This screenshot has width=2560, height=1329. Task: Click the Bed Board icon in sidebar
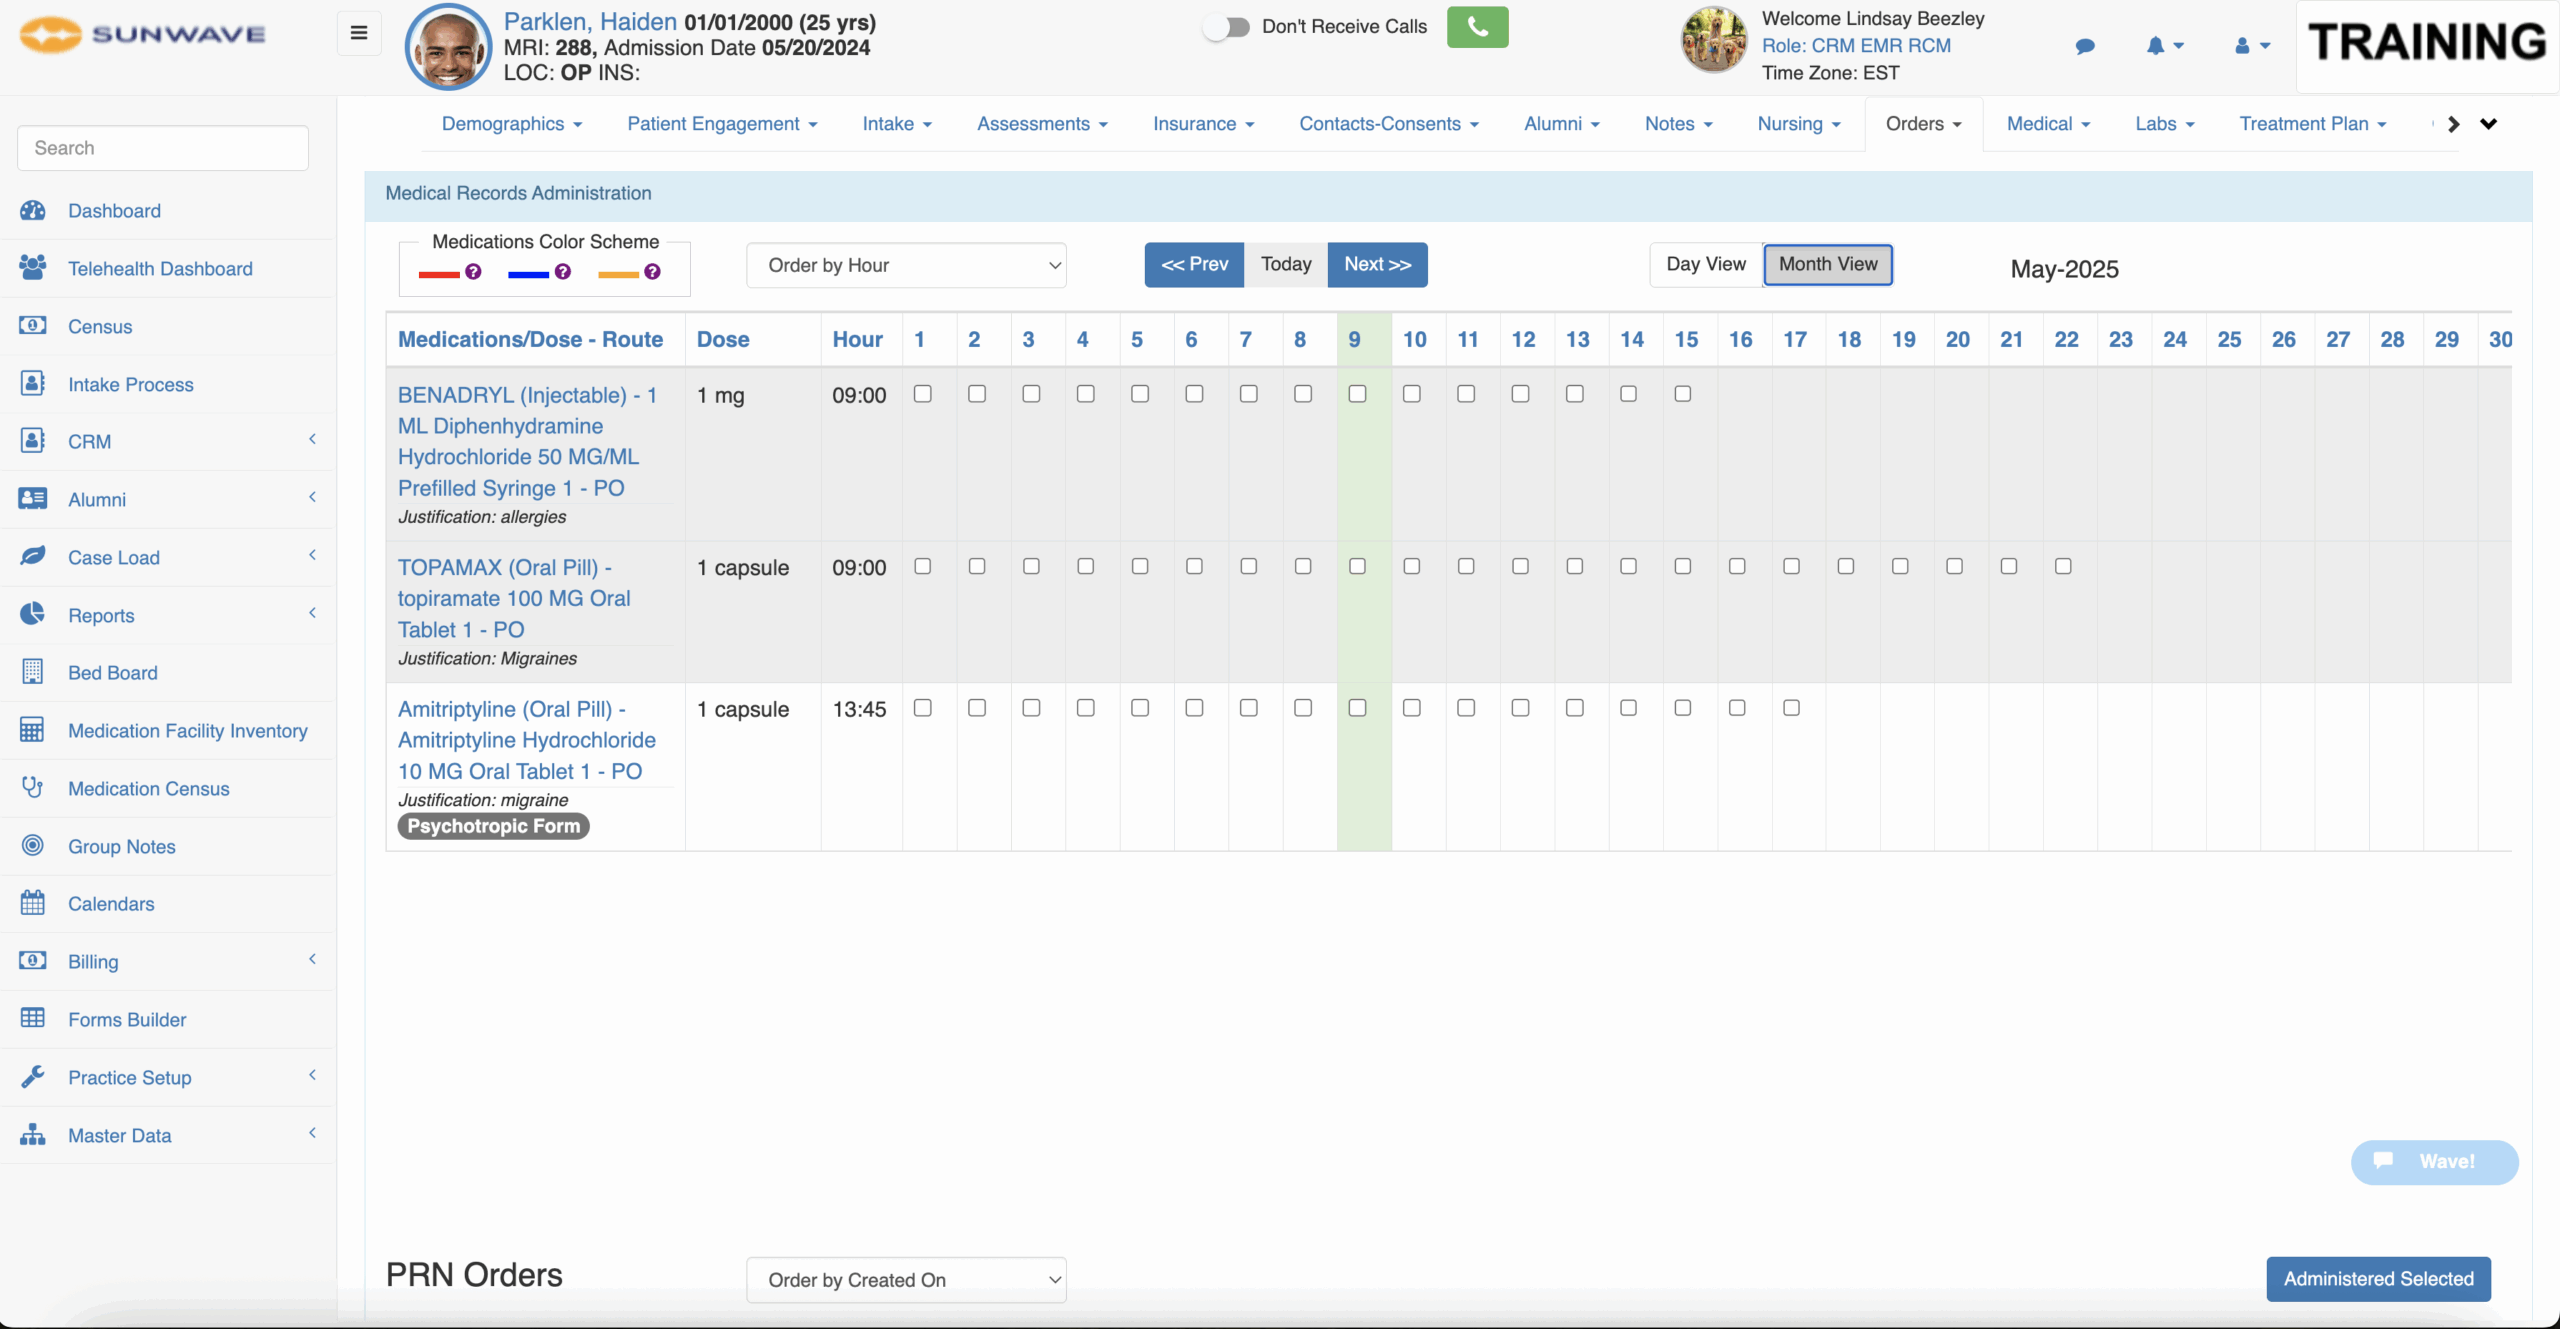tap(32, 672)
